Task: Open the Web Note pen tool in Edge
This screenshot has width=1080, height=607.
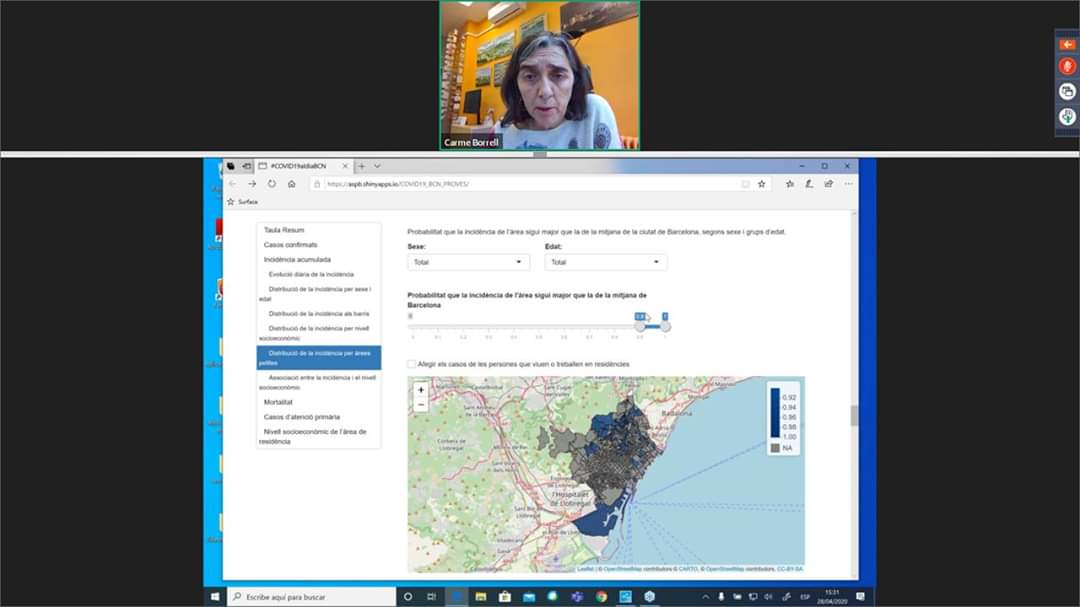Action: tap(810, 184)
